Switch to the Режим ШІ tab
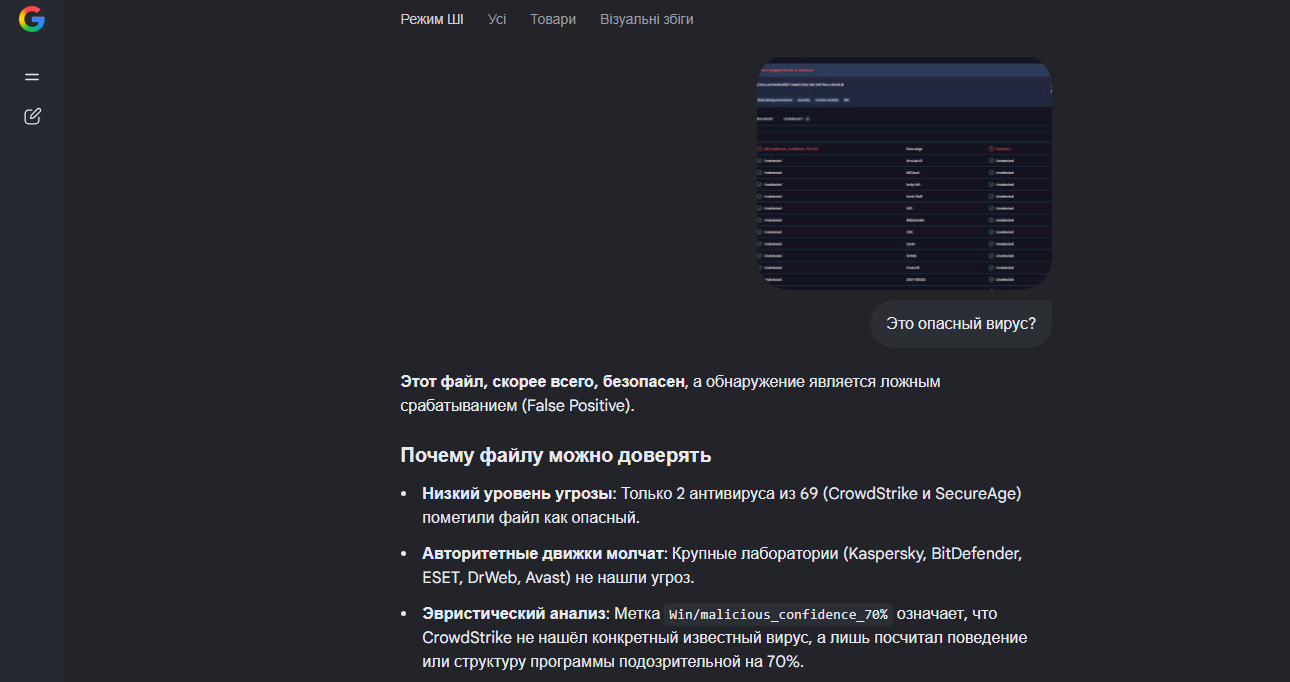The height and width of the screenshot is (682, 1290). point(432,19)
